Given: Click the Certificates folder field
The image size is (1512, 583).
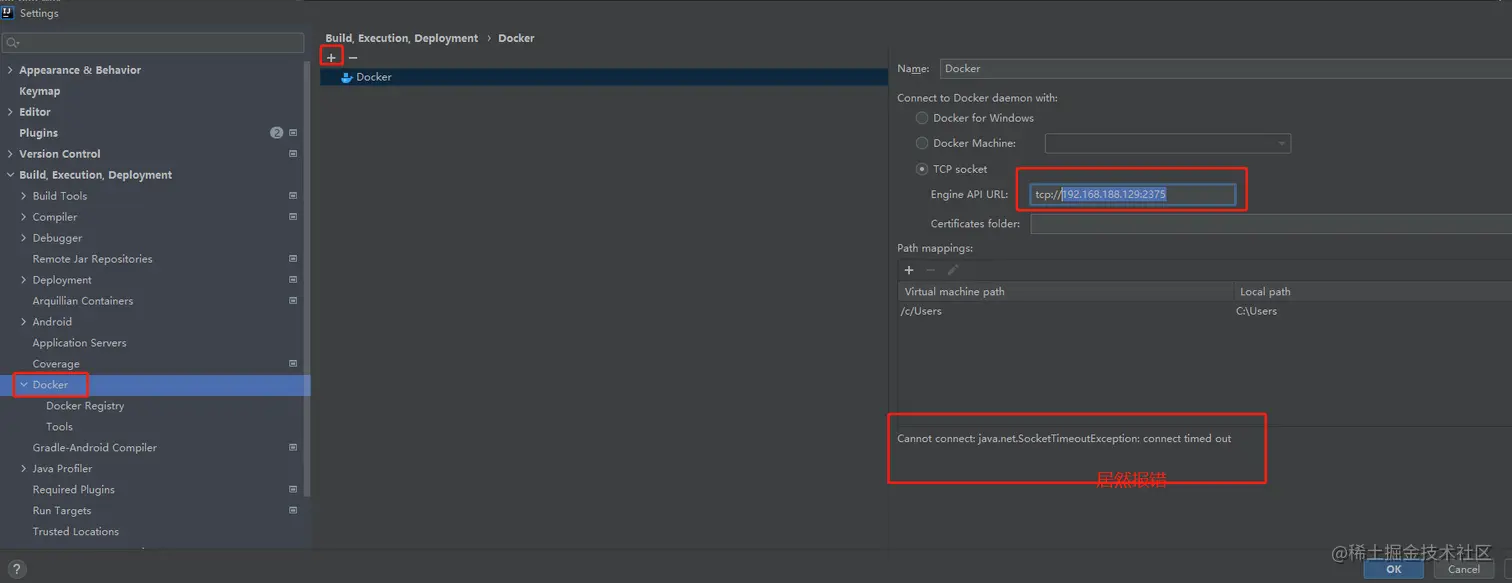Looking at the screenshot, I should click(x=1271, y=224).
